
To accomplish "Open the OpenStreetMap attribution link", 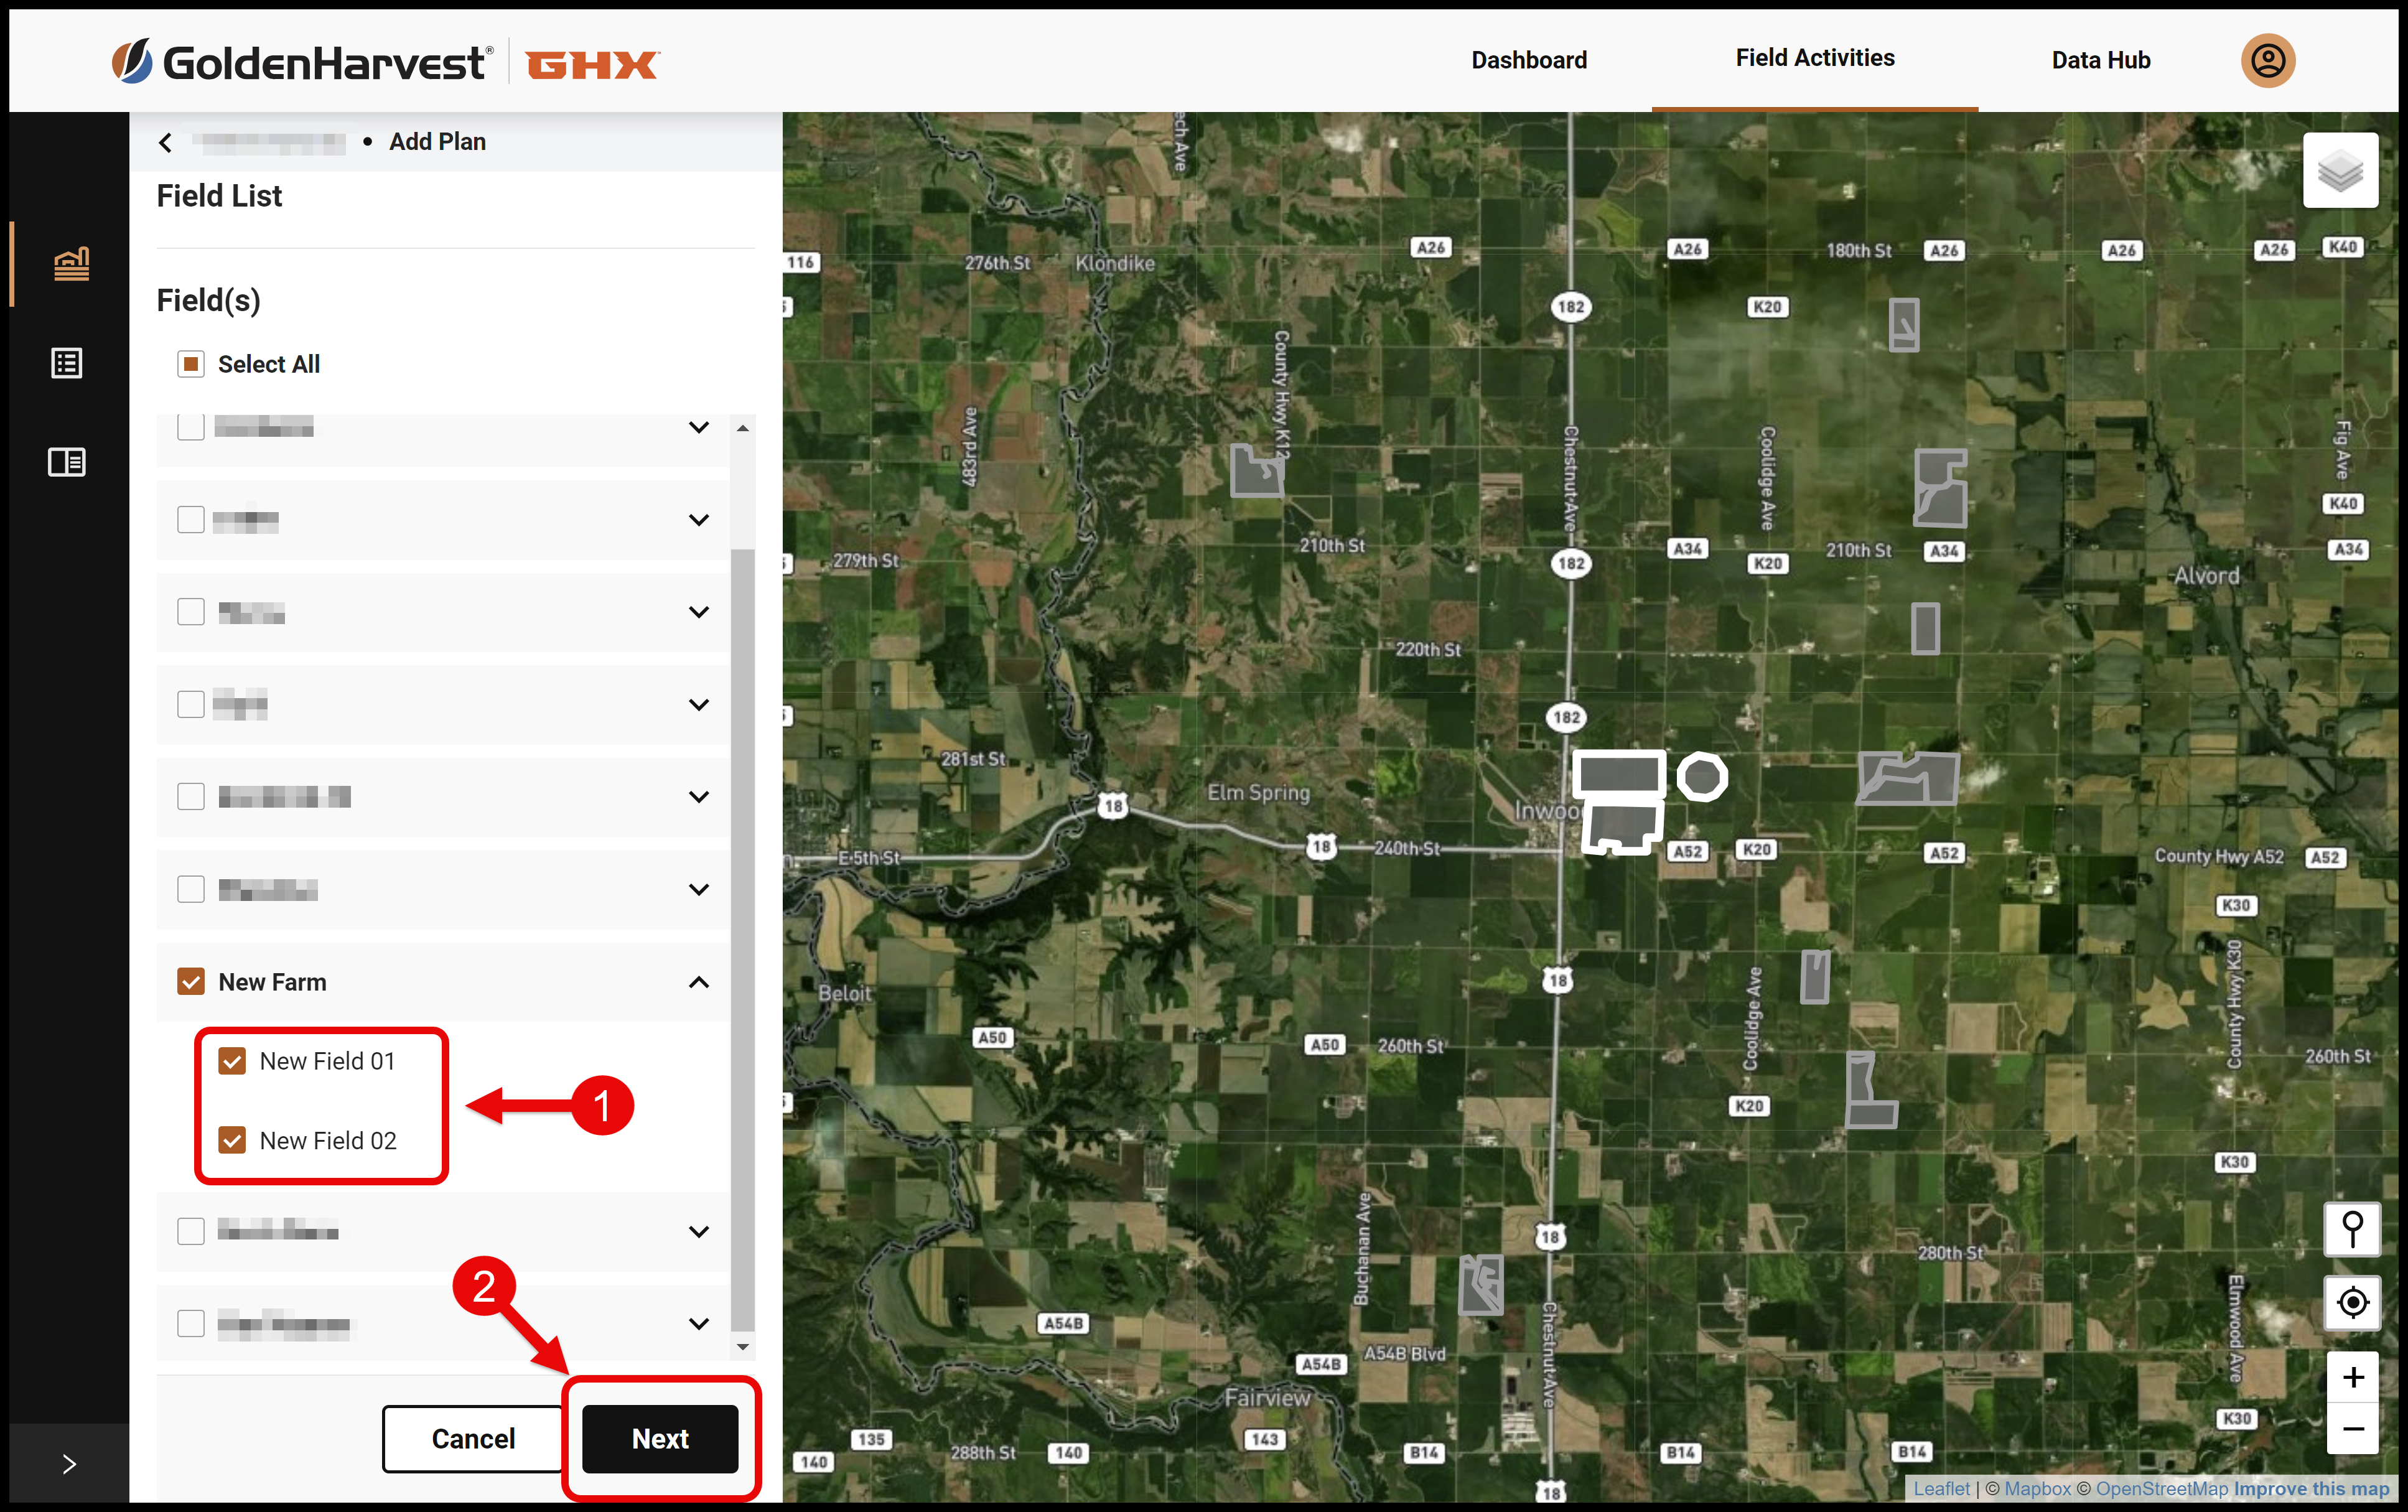I will [x=2161, y=1489].
